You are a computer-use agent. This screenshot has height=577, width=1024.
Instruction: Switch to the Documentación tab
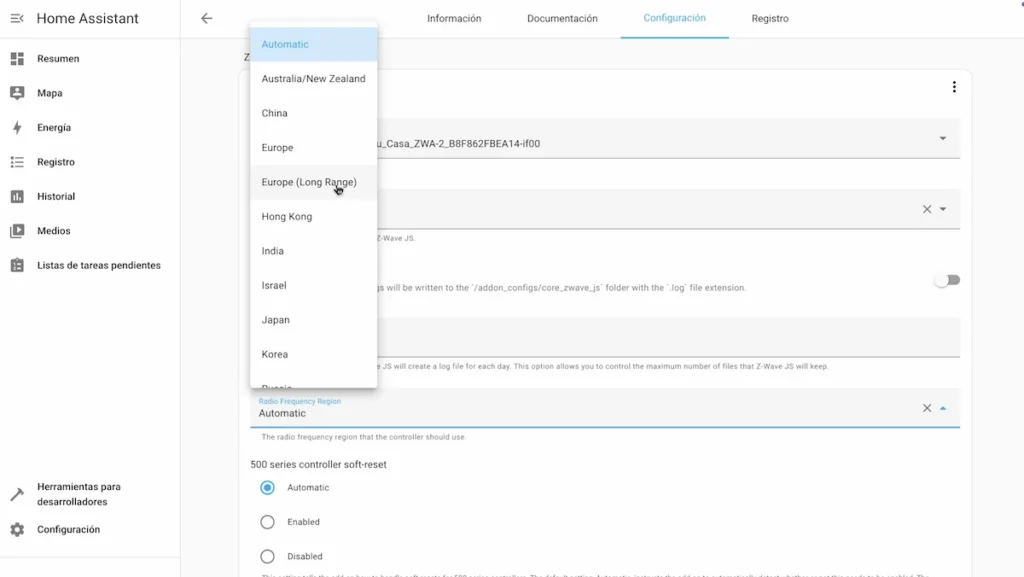[562, 18]
